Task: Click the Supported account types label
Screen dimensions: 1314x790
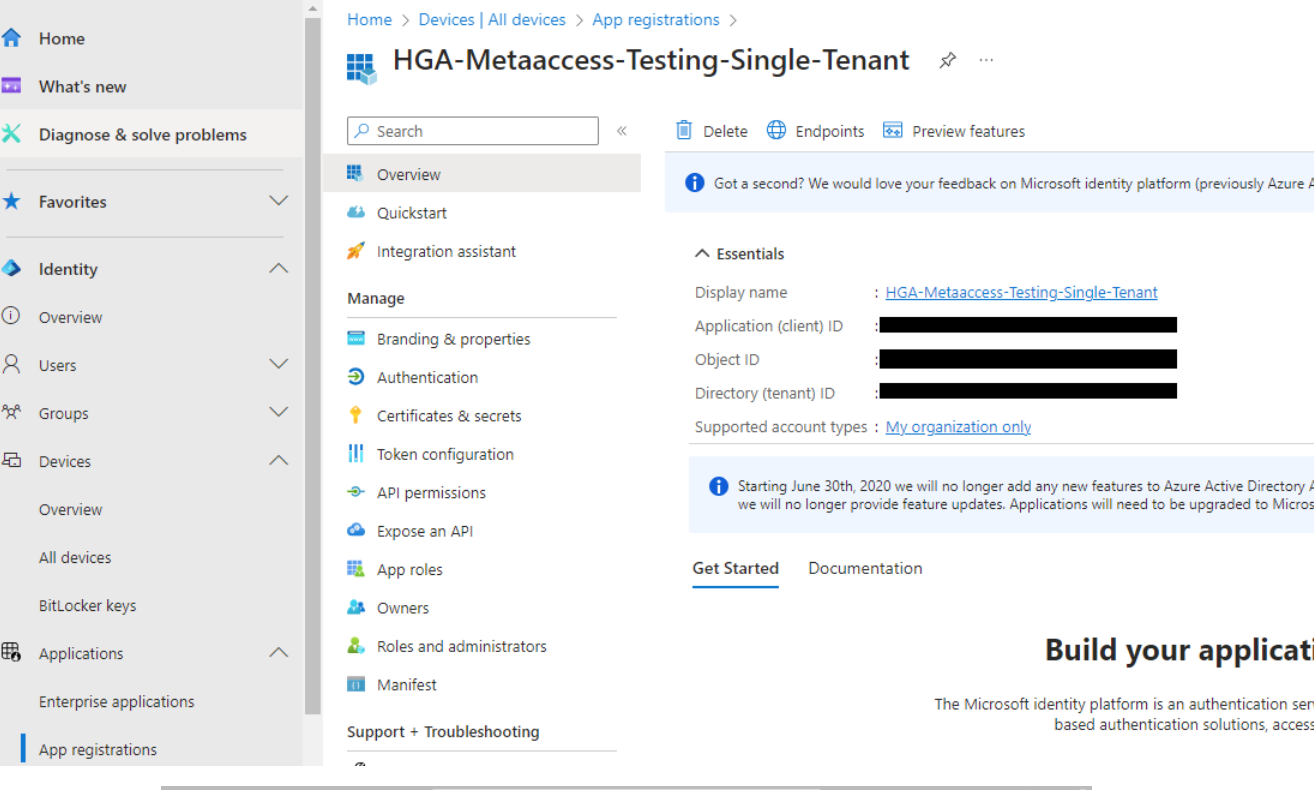Action: pos(781,426)
